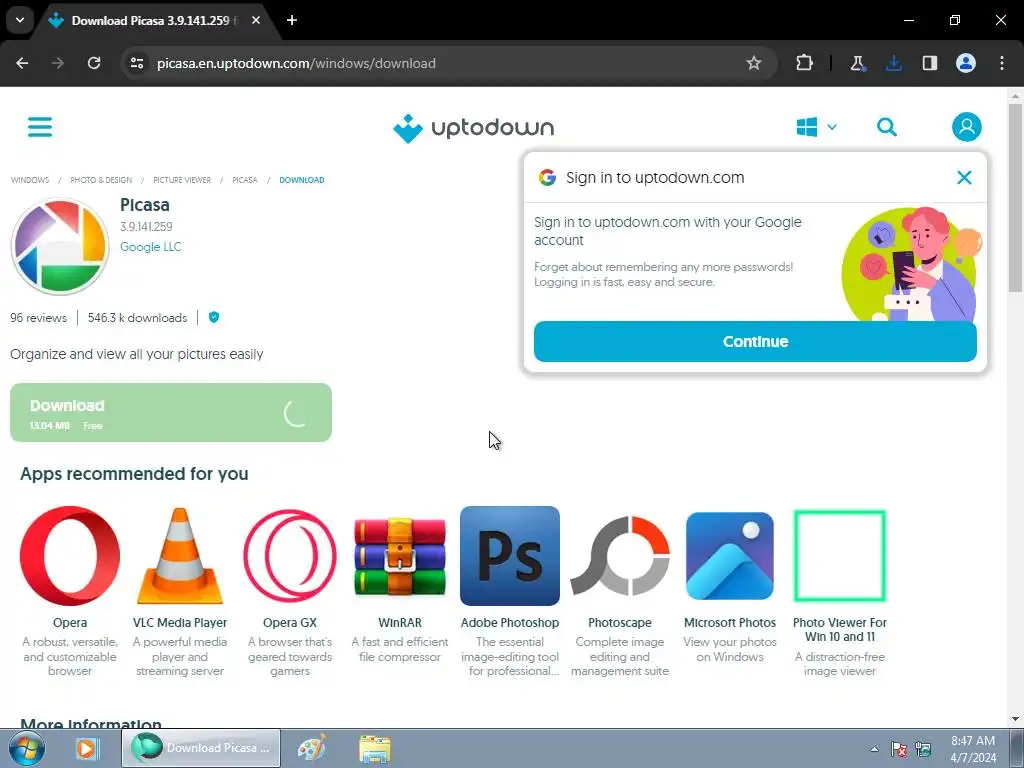Open the Paint taskbar icon

[x=312, y=748]
